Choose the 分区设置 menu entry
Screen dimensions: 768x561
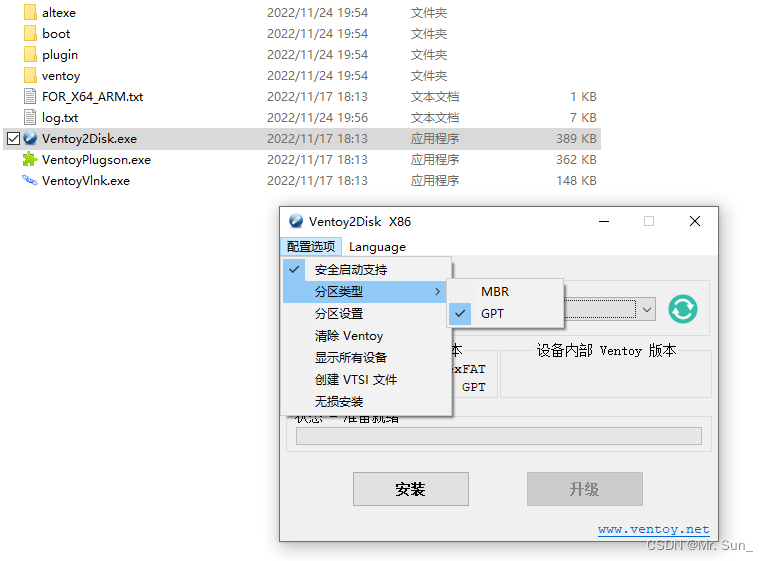[x=367, y=314]
